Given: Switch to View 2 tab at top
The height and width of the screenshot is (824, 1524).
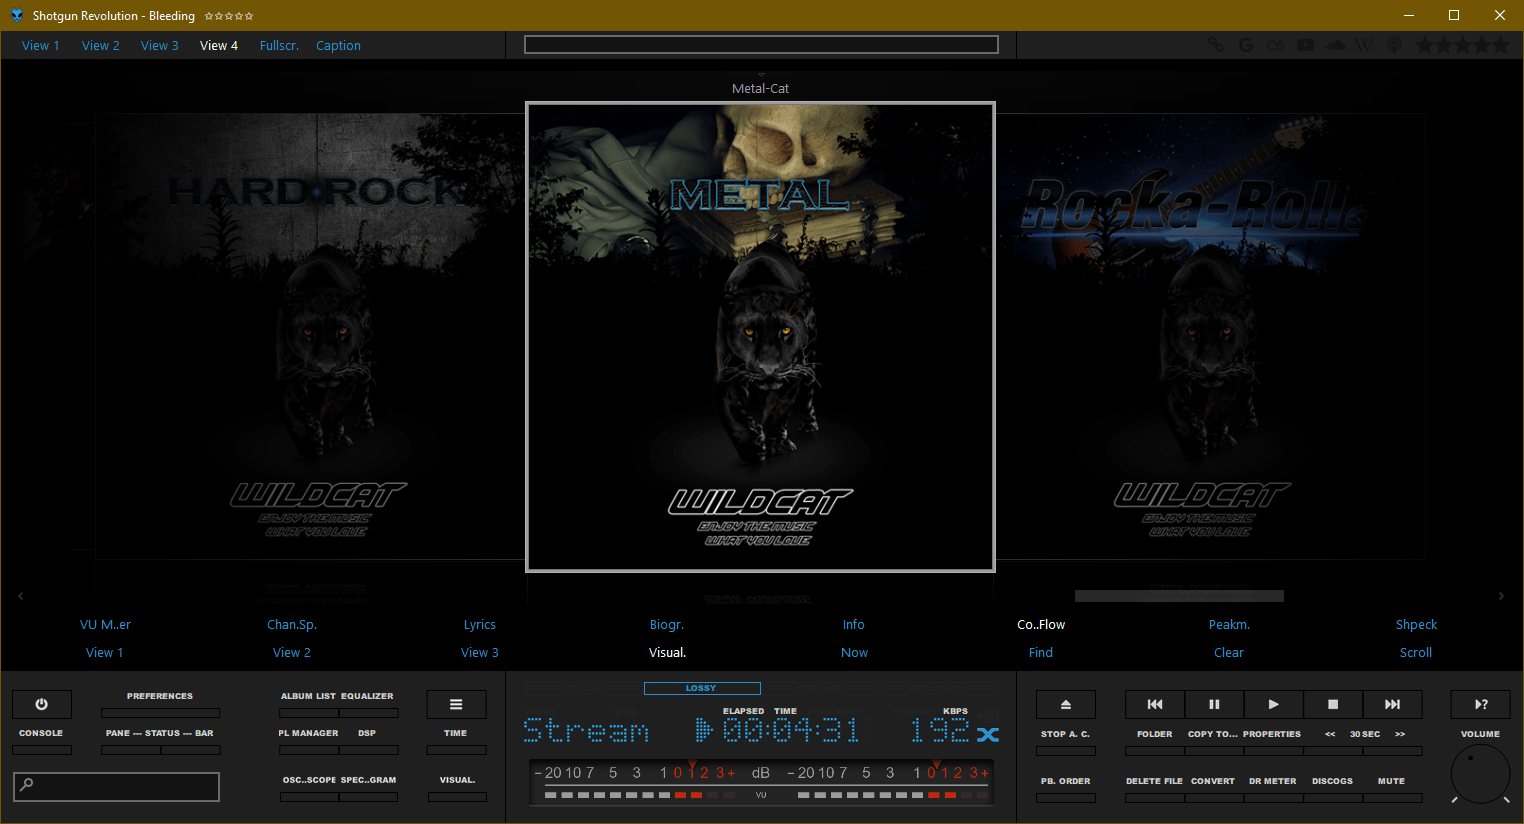Looking at the screenshot, I should [100, 45].
